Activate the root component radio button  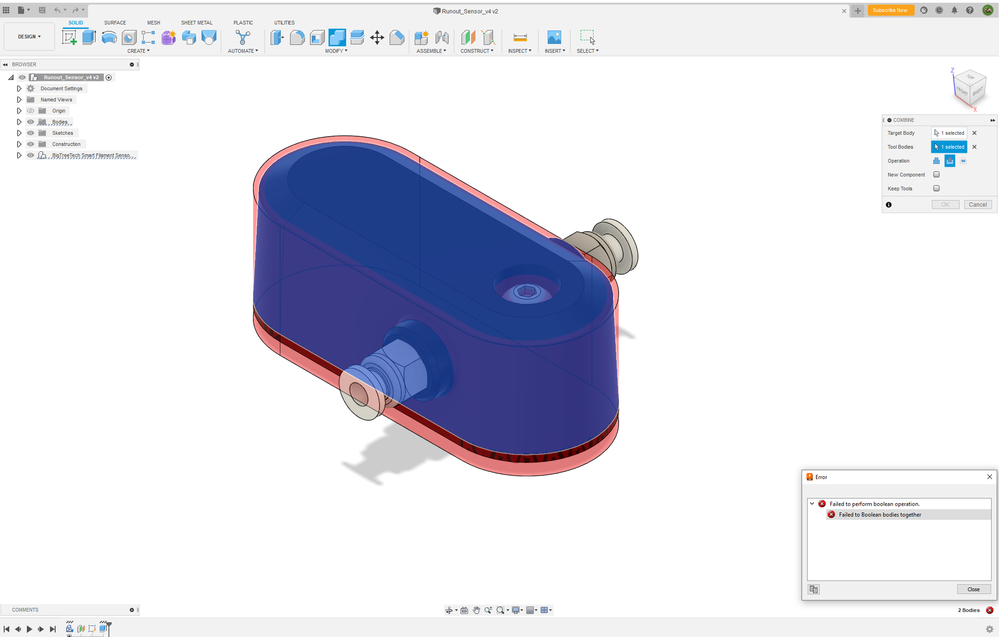point(109,77)
